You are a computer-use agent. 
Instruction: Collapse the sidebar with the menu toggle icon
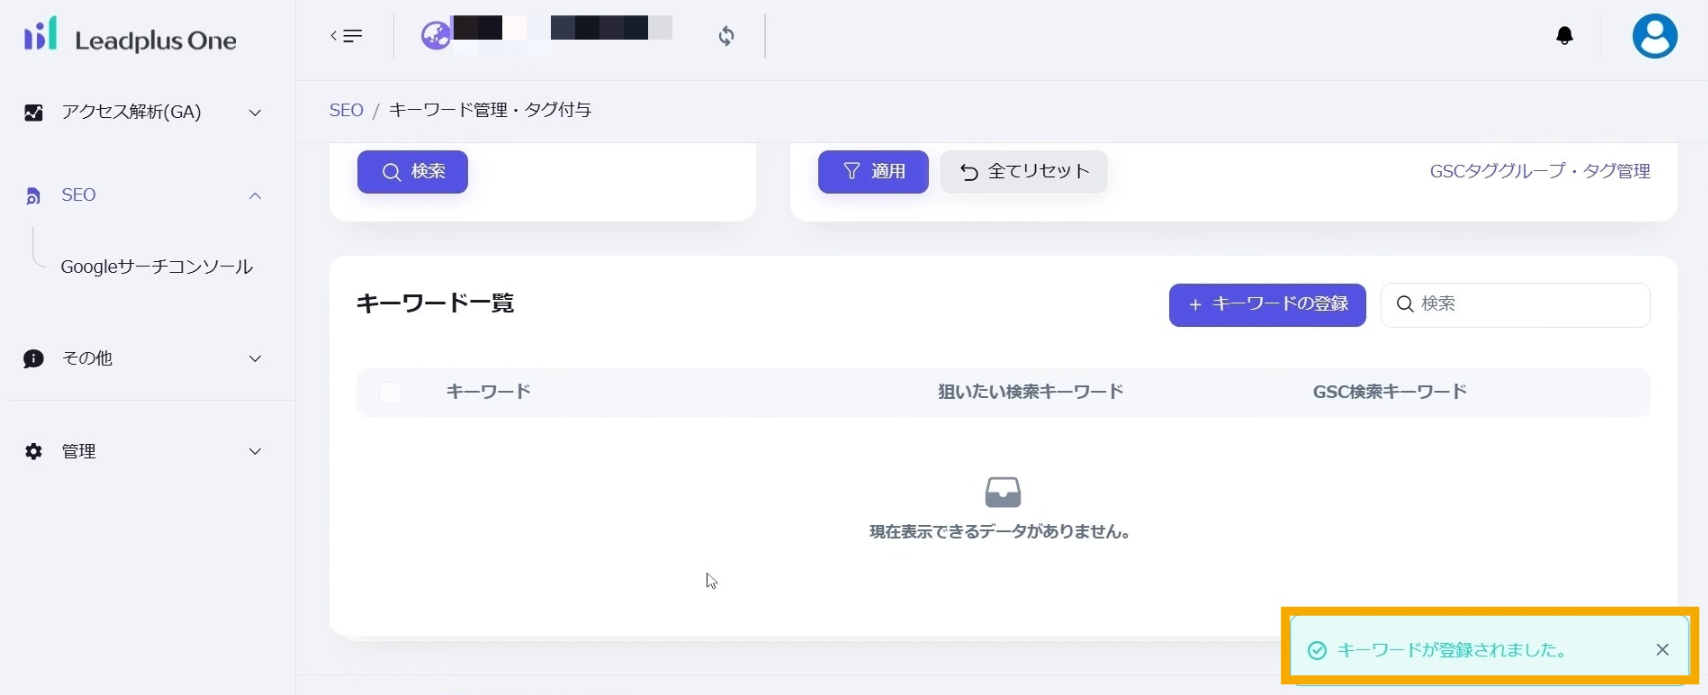click(x=346, y=36)
